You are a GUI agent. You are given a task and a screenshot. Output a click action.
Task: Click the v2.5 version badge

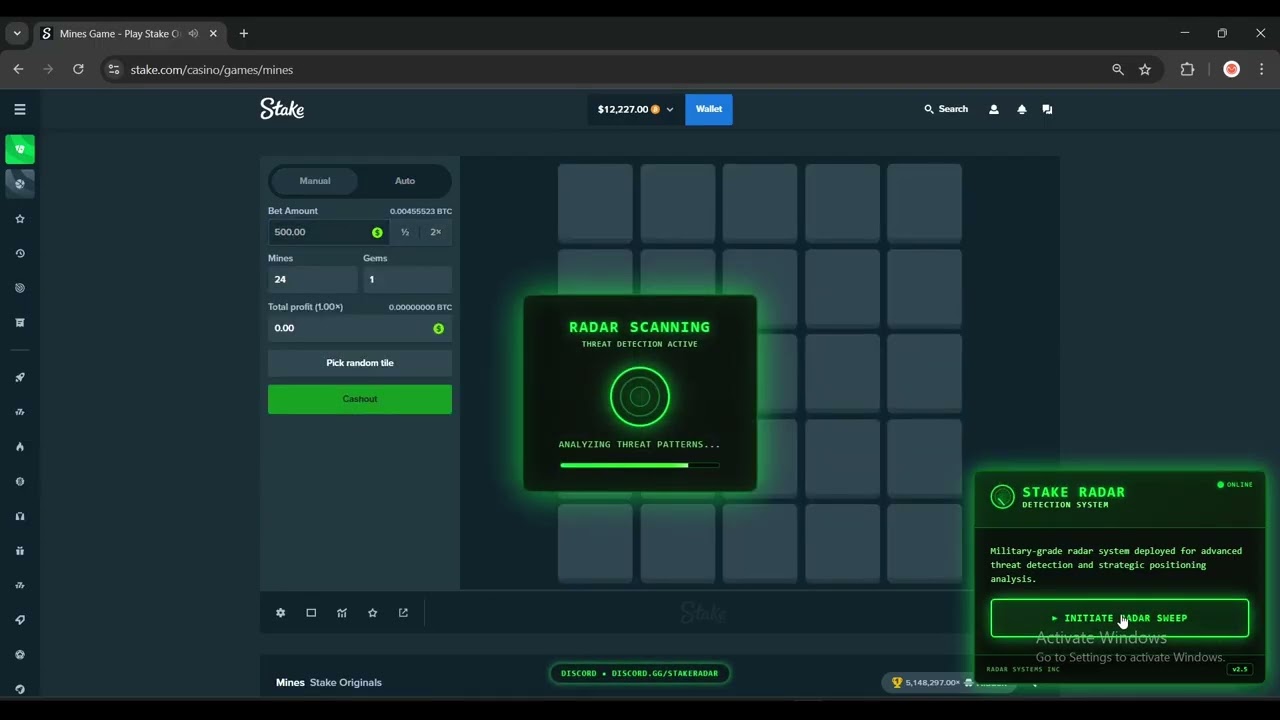(x=1240, y=669)
